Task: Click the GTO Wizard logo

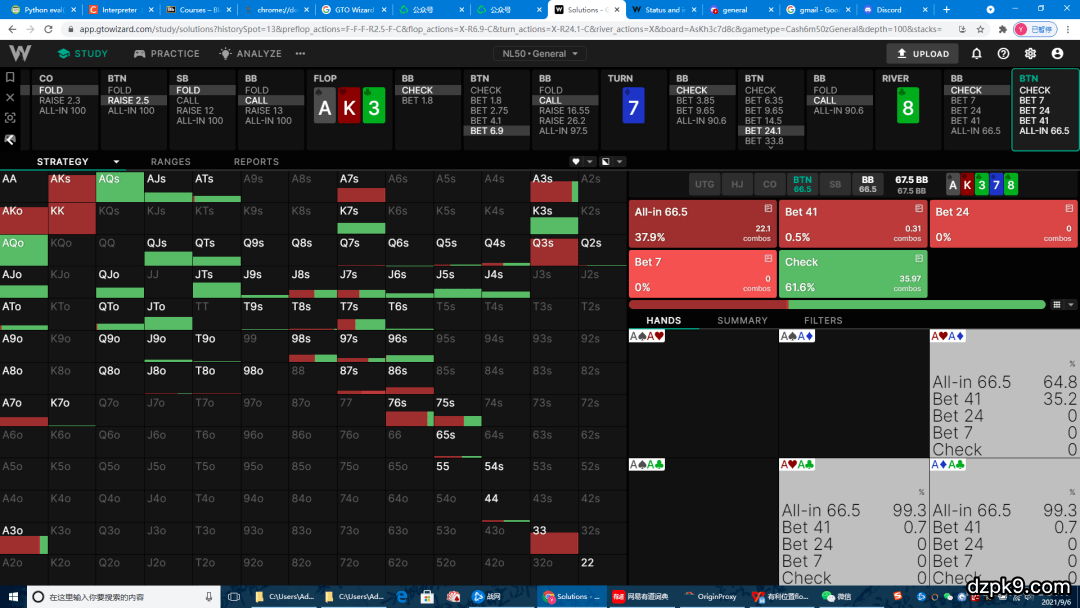Action: pyautogui.click(x=20, y=53)
